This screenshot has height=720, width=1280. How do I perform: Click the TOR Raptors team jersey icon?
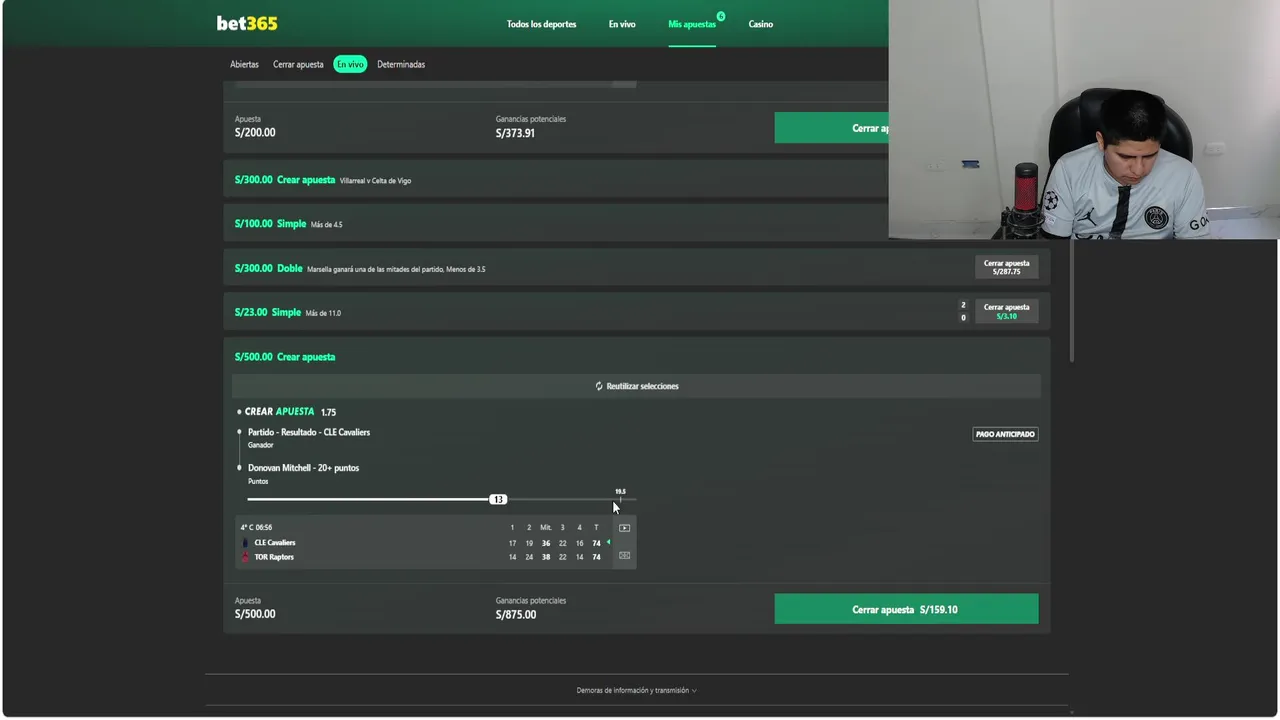coord(246,557)
